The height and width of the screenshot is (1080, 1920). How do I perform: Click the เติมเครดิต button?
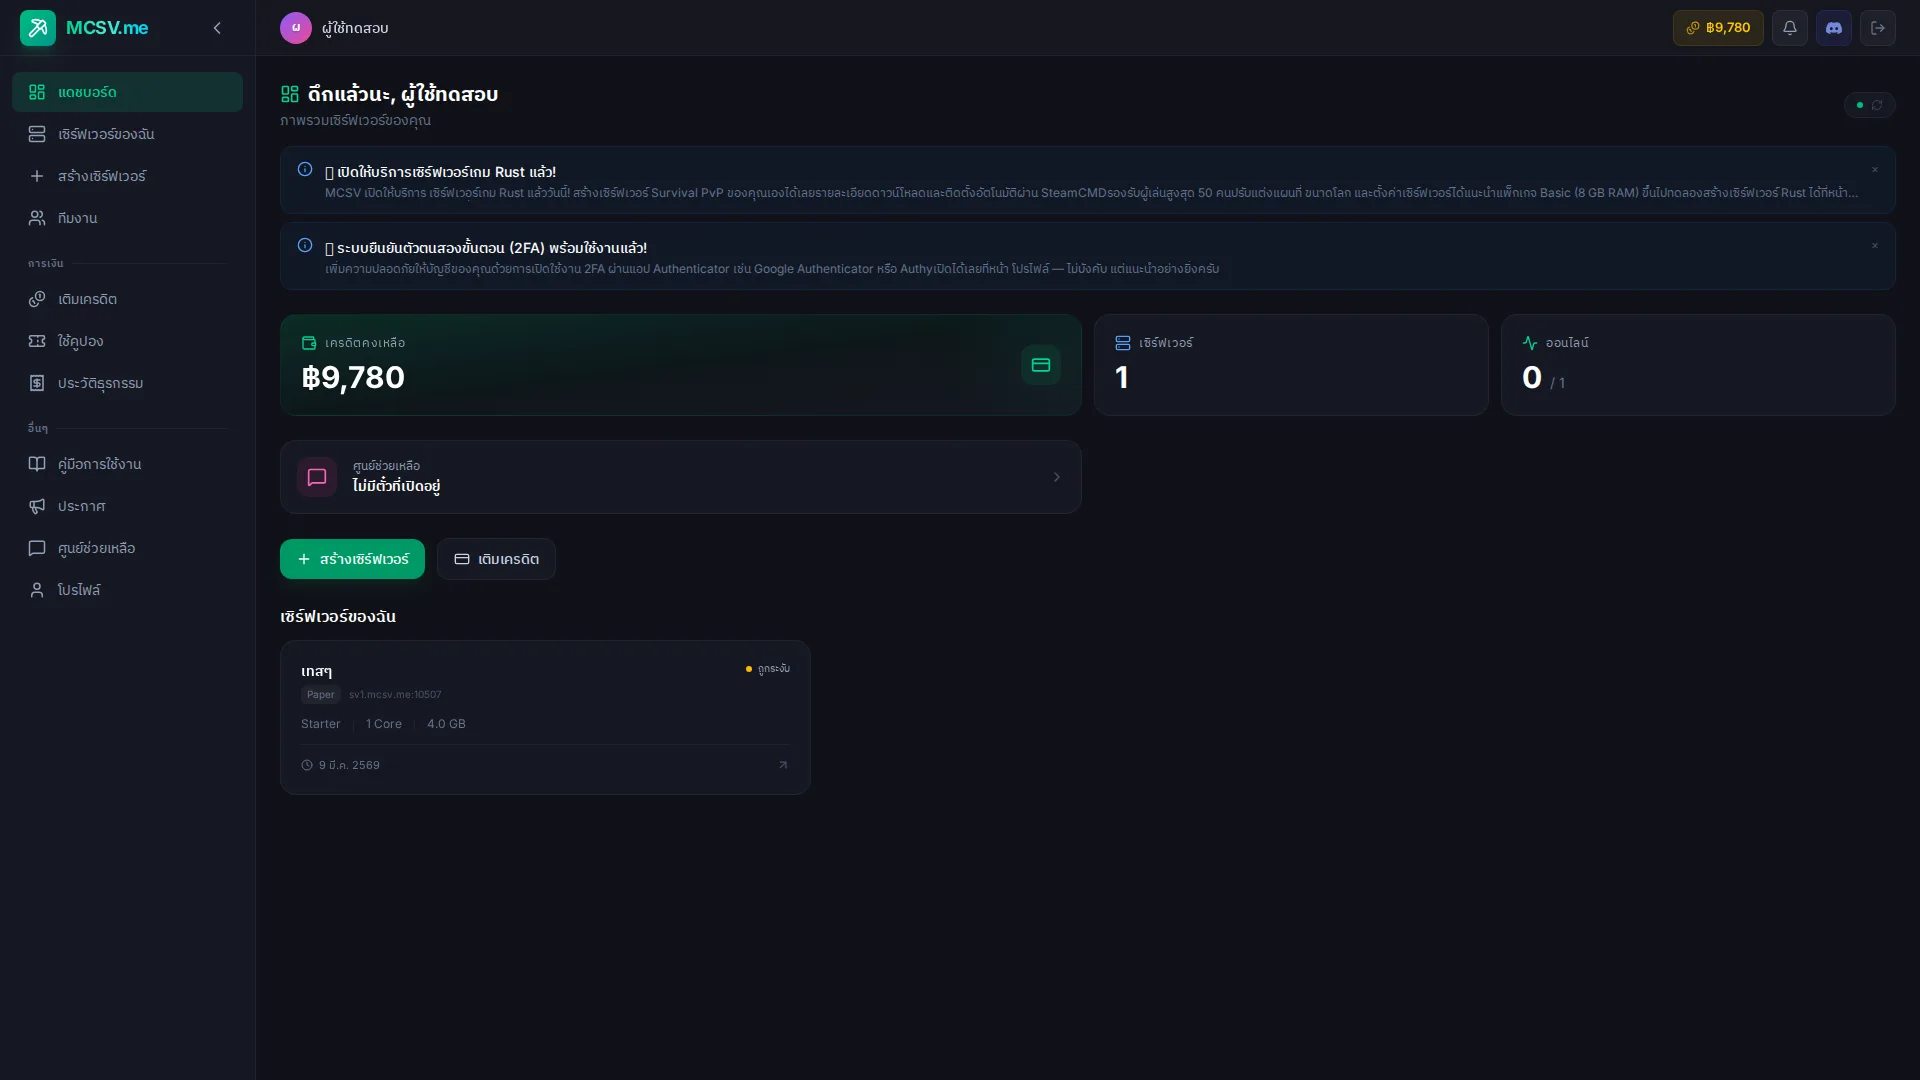[x=496, y=559]
